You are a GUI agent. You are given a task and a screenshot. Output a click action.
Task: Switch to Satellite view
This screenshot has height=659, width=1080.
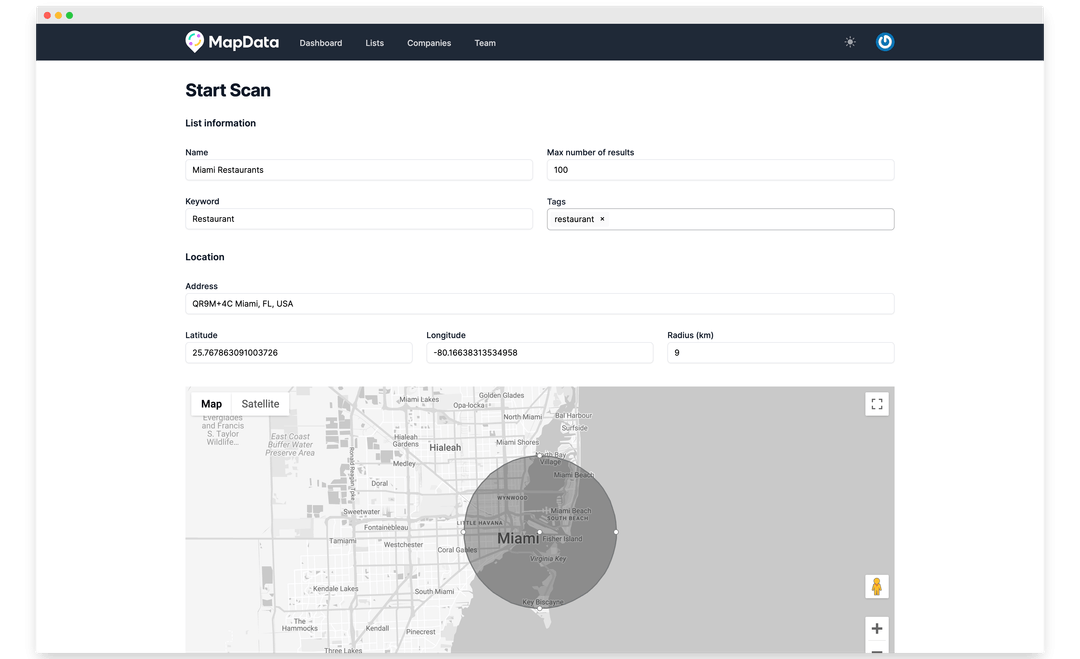coord(260,404)
